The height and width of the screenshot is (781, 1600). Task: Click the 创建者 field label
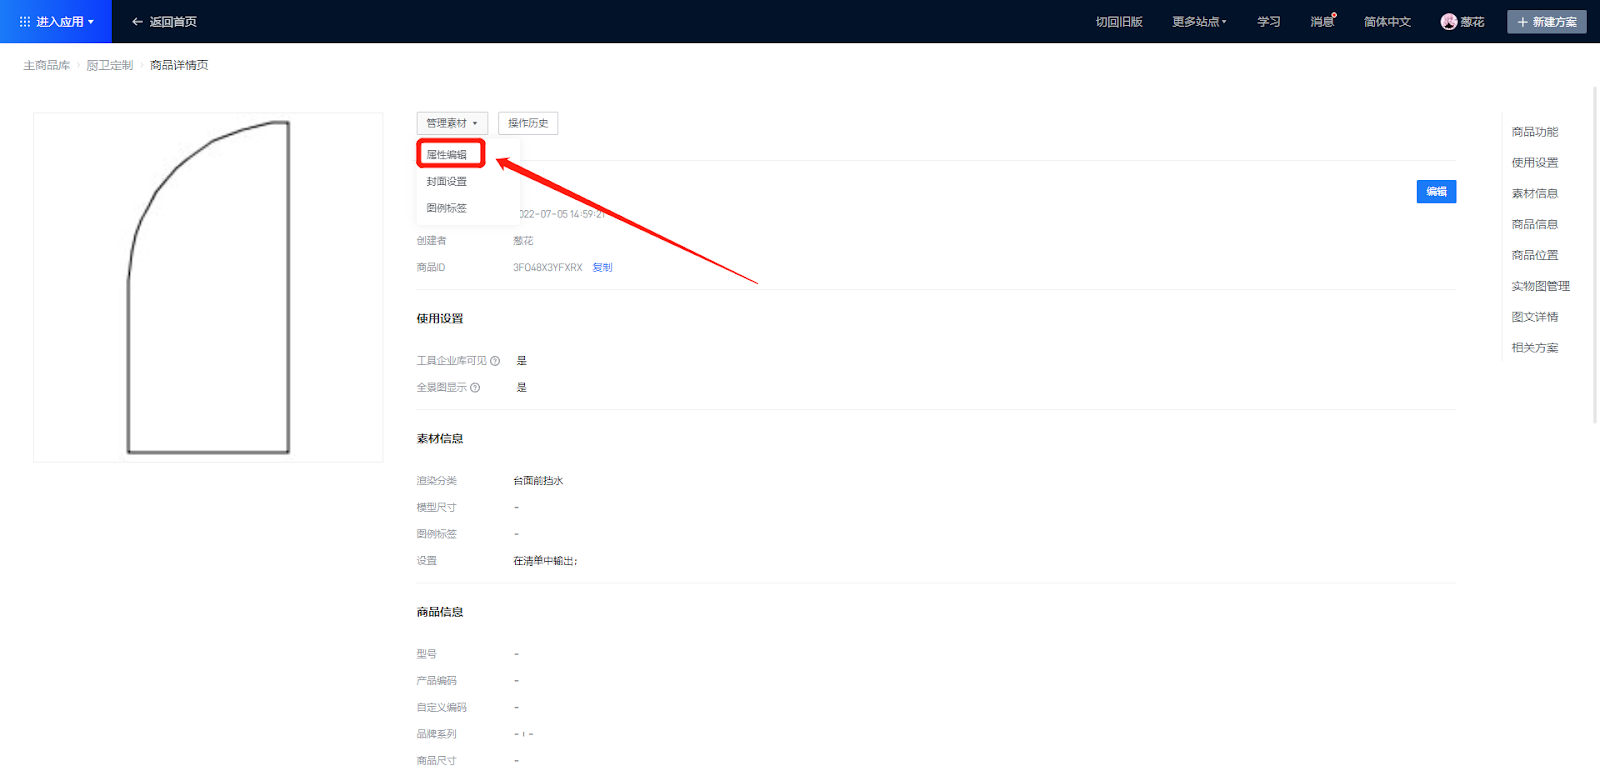[432, 241]
